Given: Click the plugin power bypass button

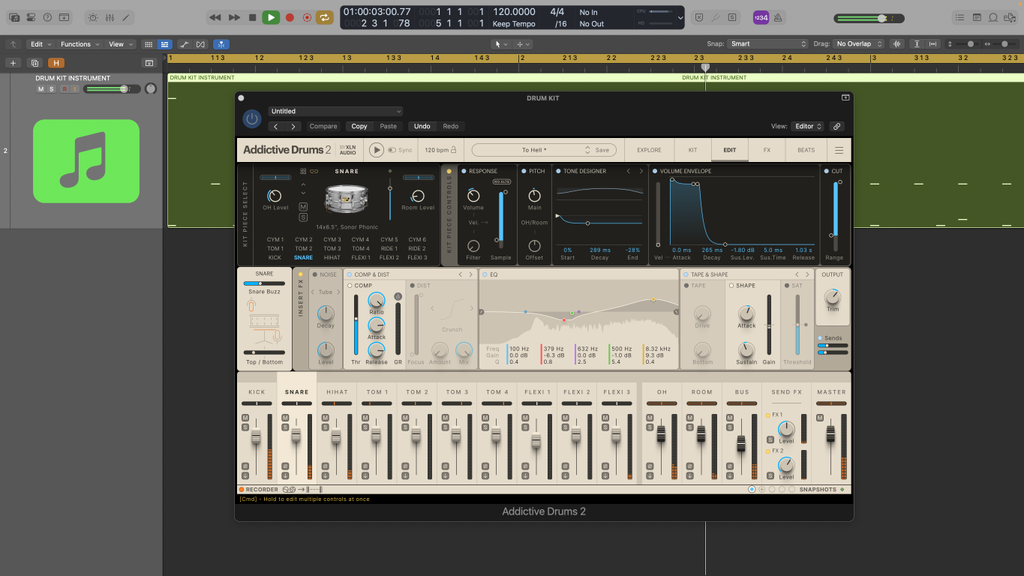Looking at the screenshot, I should point(252,119).
